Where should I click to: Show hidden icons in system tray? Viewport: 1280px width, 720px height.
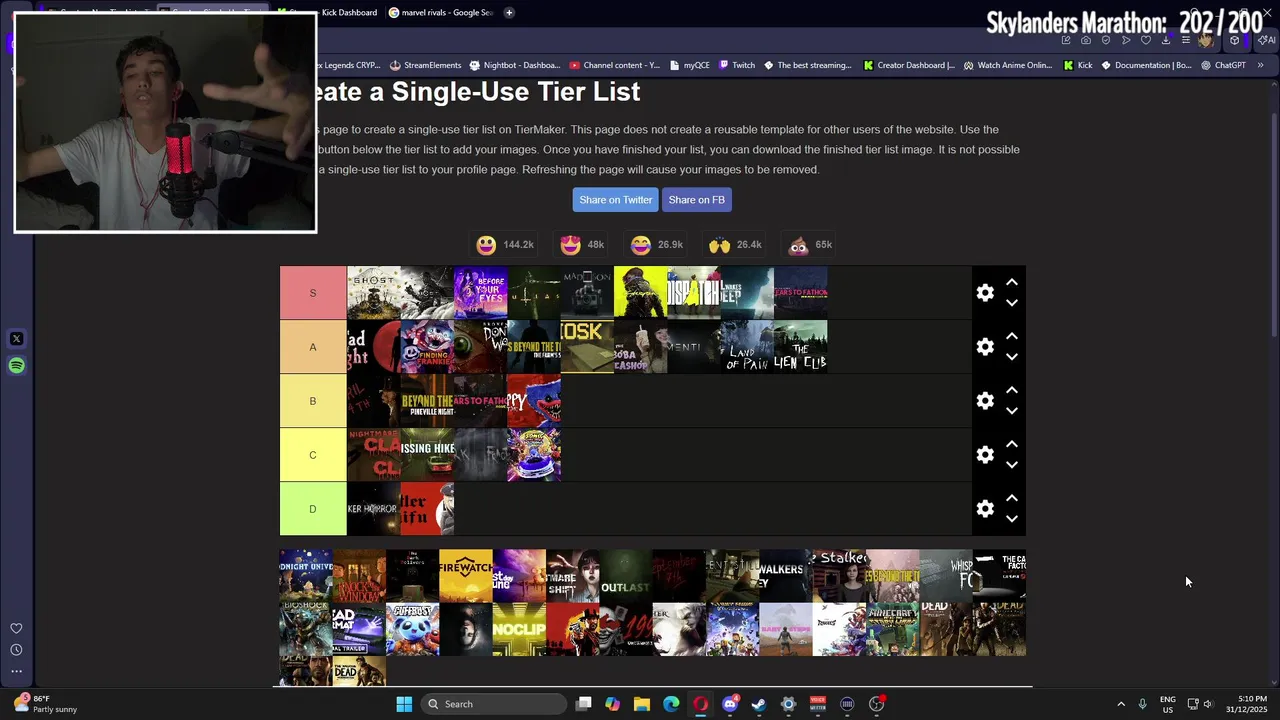[x=1121, y=704]
